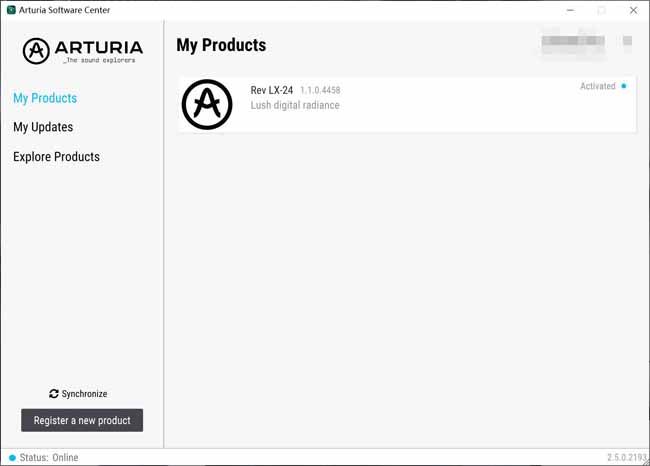Click the online status indicator dot
The image size is (650, 466).
point(12,457)
